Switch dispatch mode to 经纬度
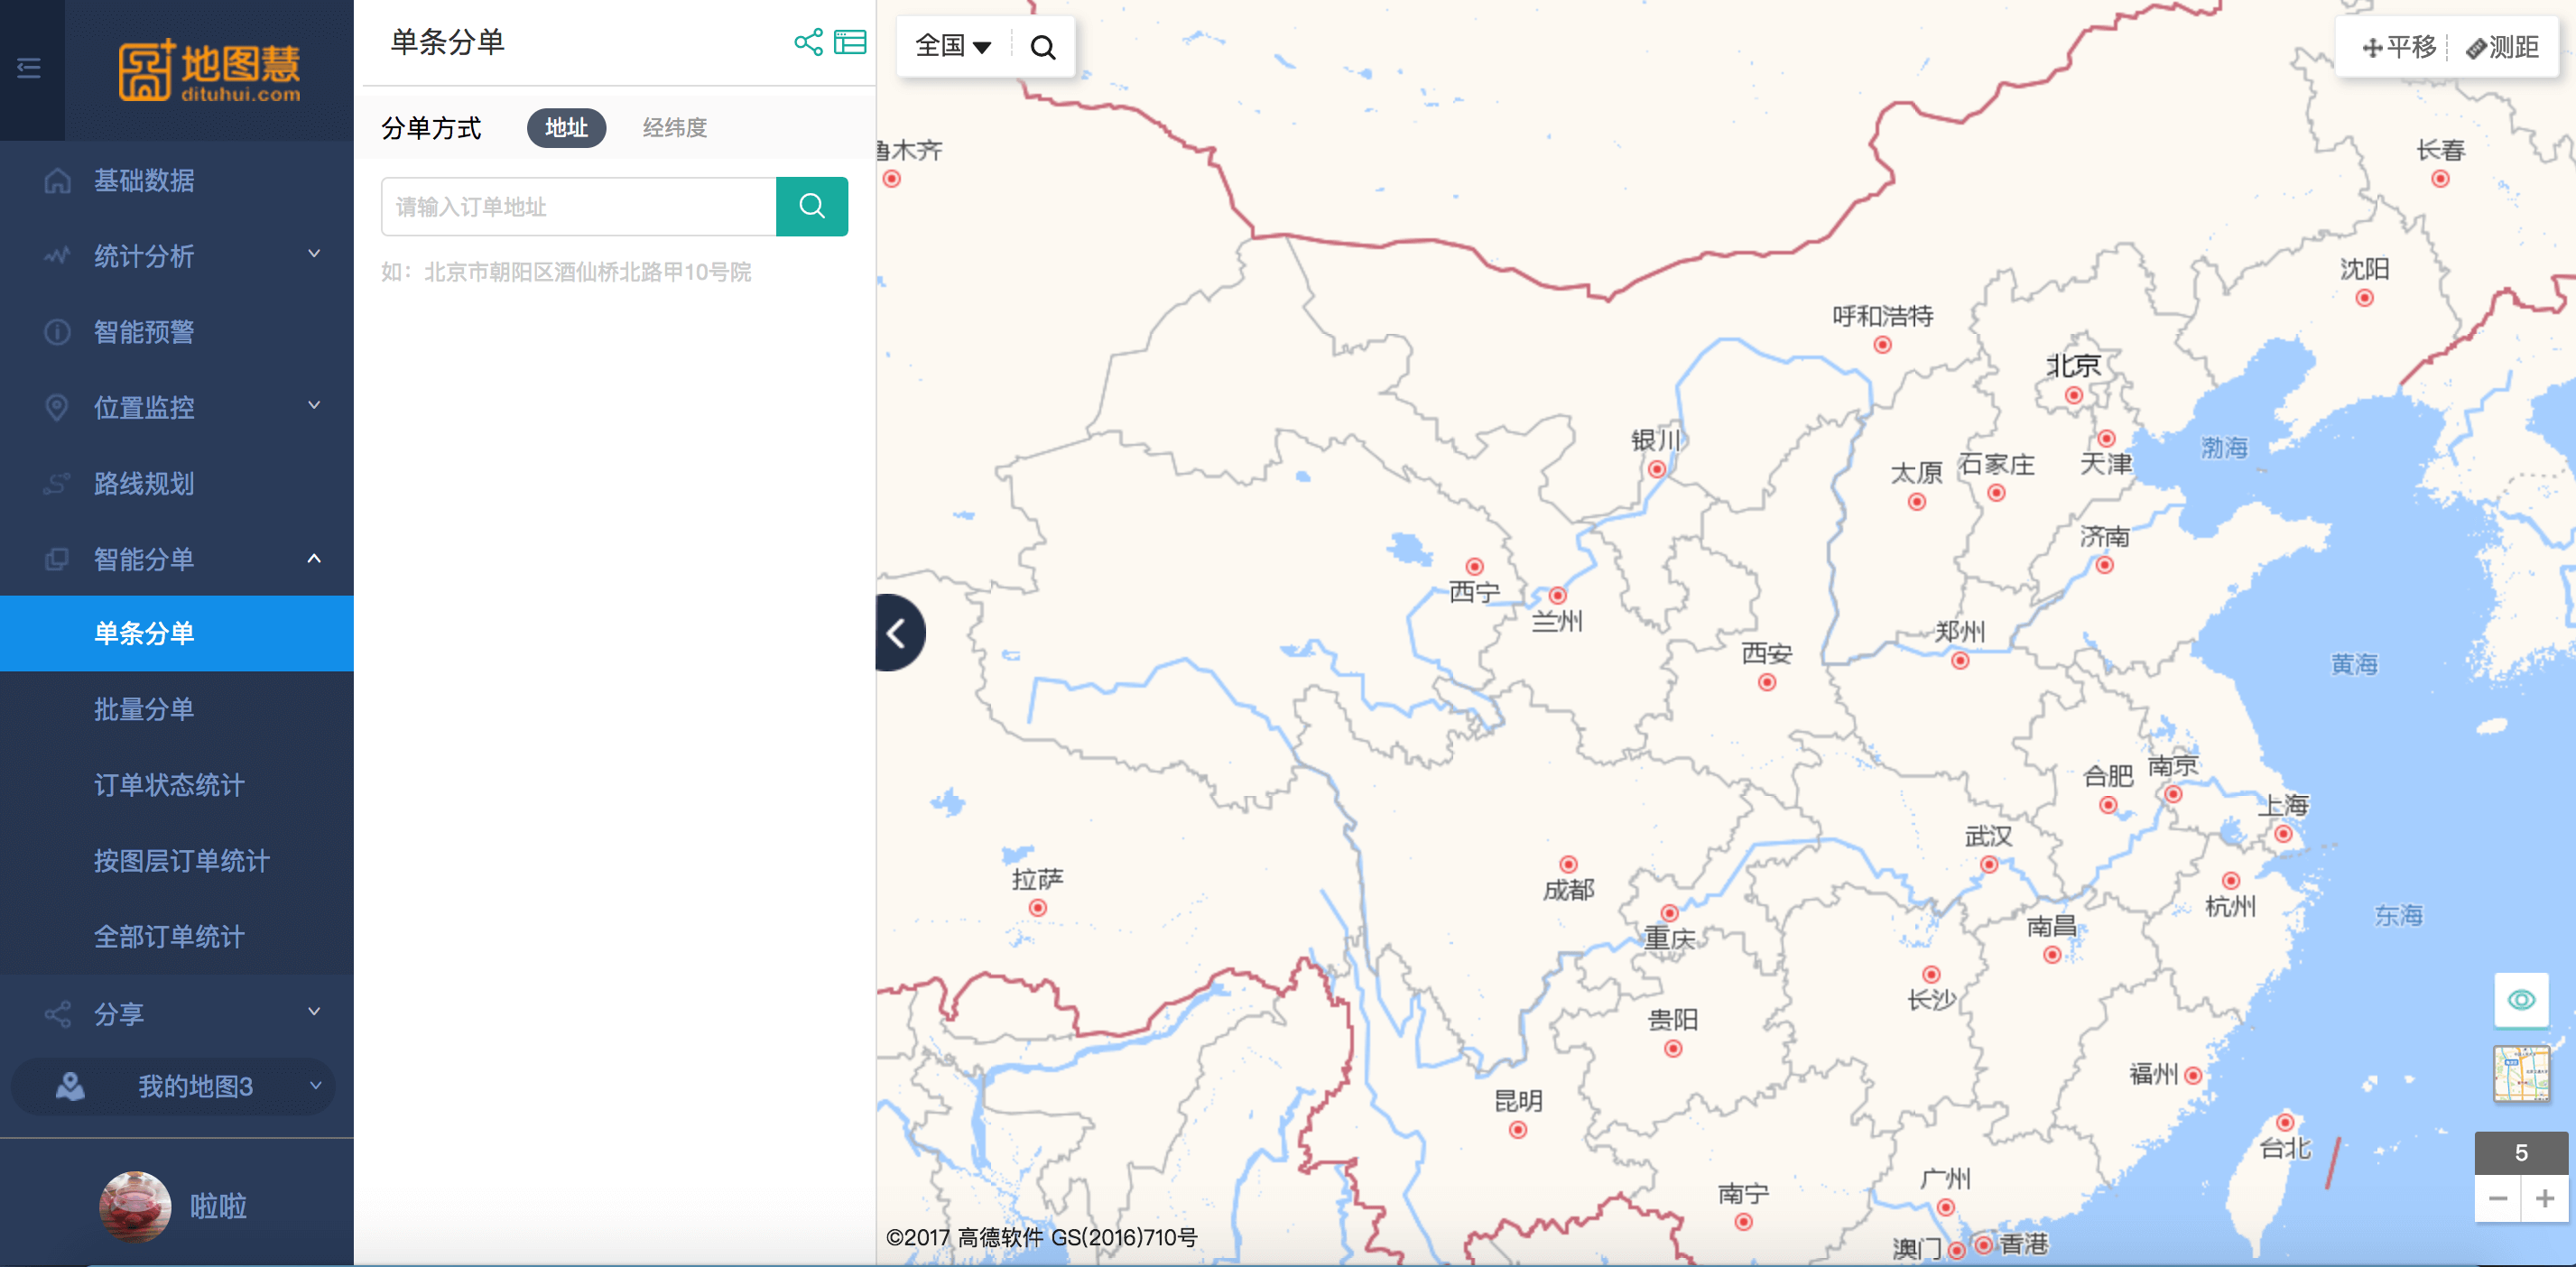This screenshot has width=2576, height=1267. pyautogui.click(x=675, y=128)
